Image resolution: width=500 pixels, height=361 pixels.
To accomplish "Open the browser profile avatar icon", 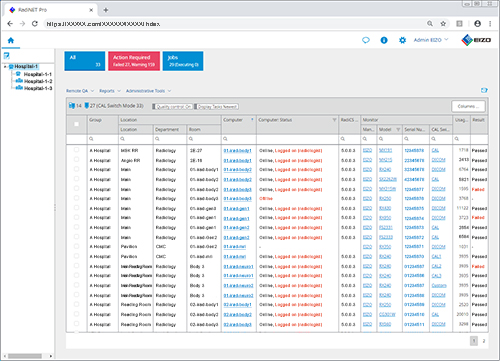I will (477, 24).
